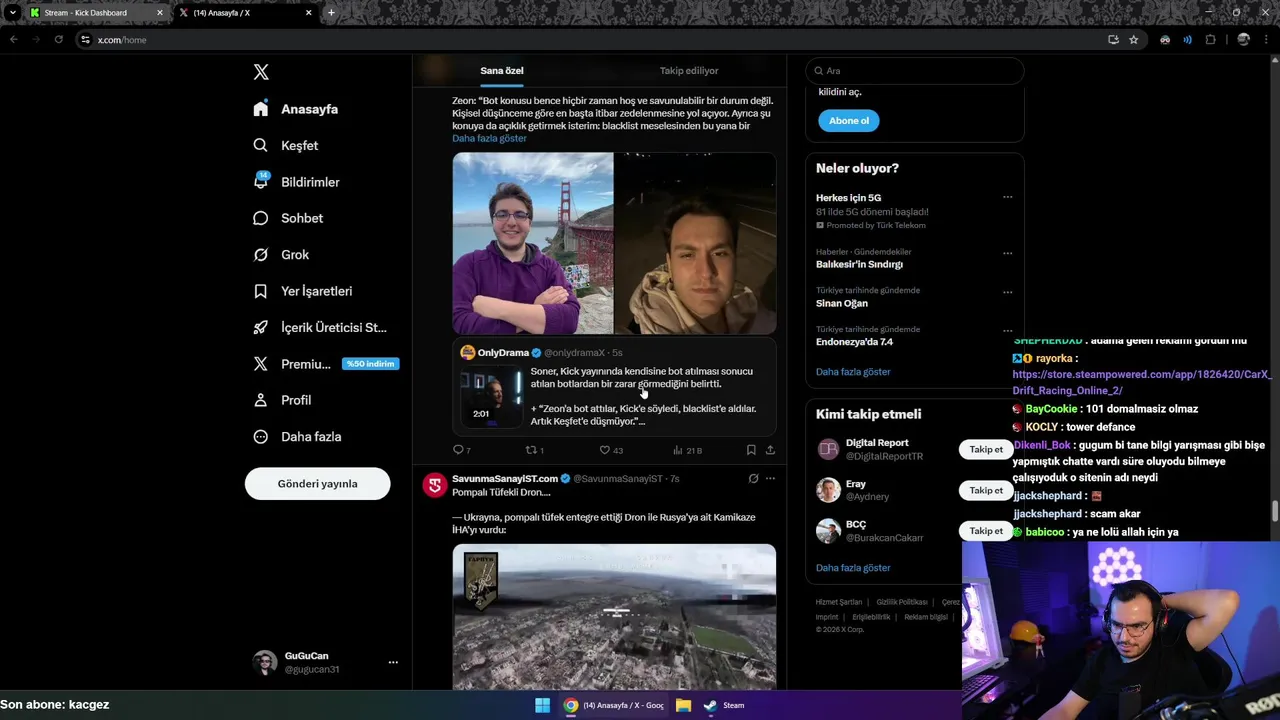Follow Digital Report with Takip et
Image resolution: width=1280 pixels, height=720 pixels.
point(986,450)
